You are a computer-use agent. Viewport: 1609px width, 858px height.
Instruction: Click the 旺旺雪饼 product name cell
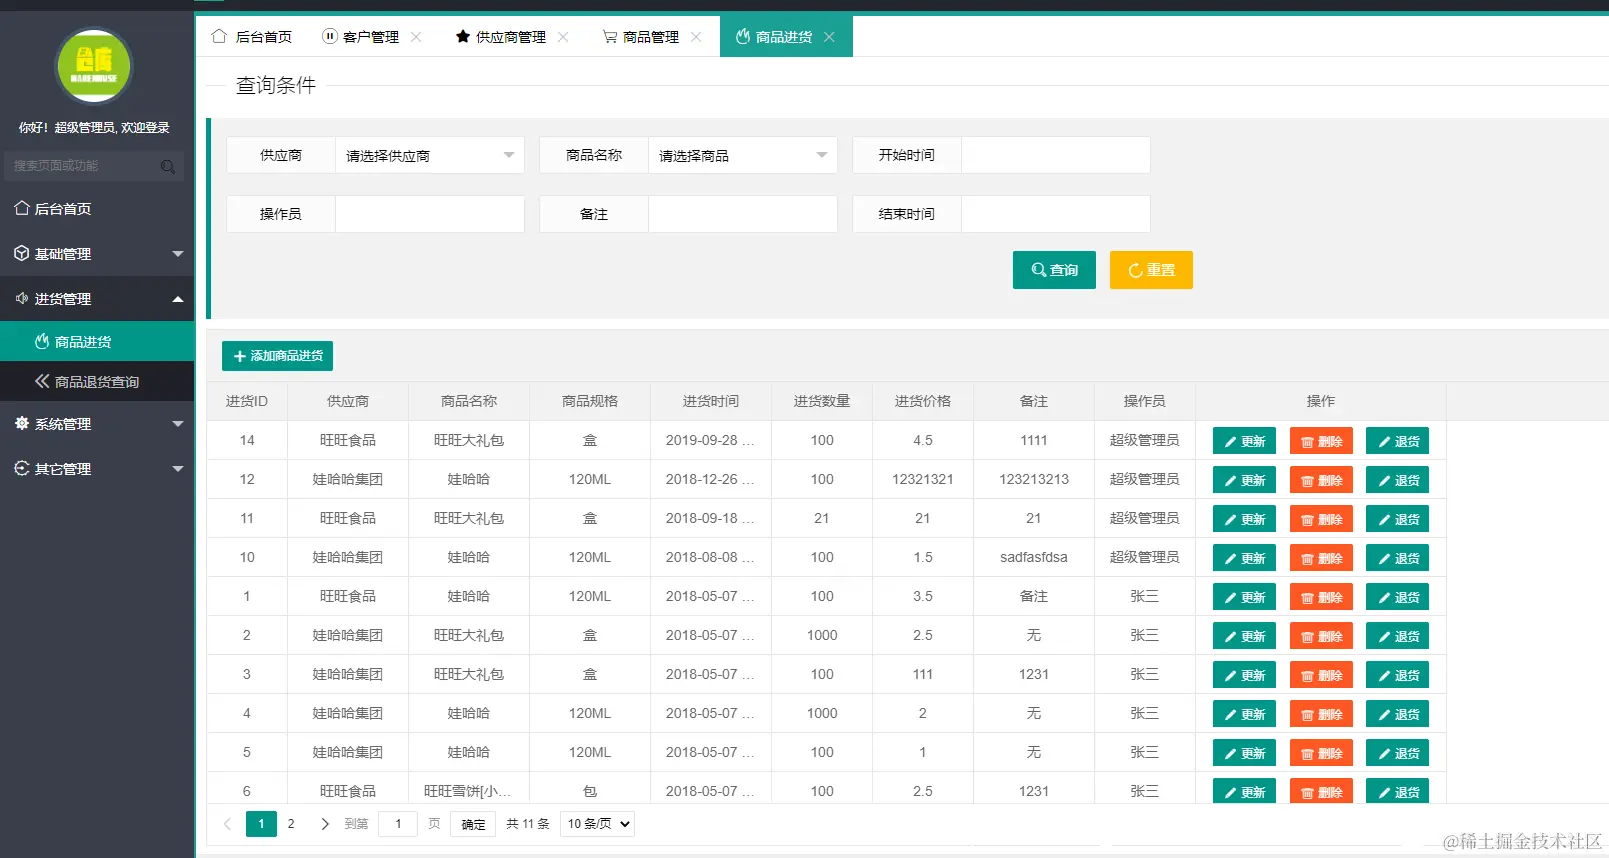pos(468,791)
